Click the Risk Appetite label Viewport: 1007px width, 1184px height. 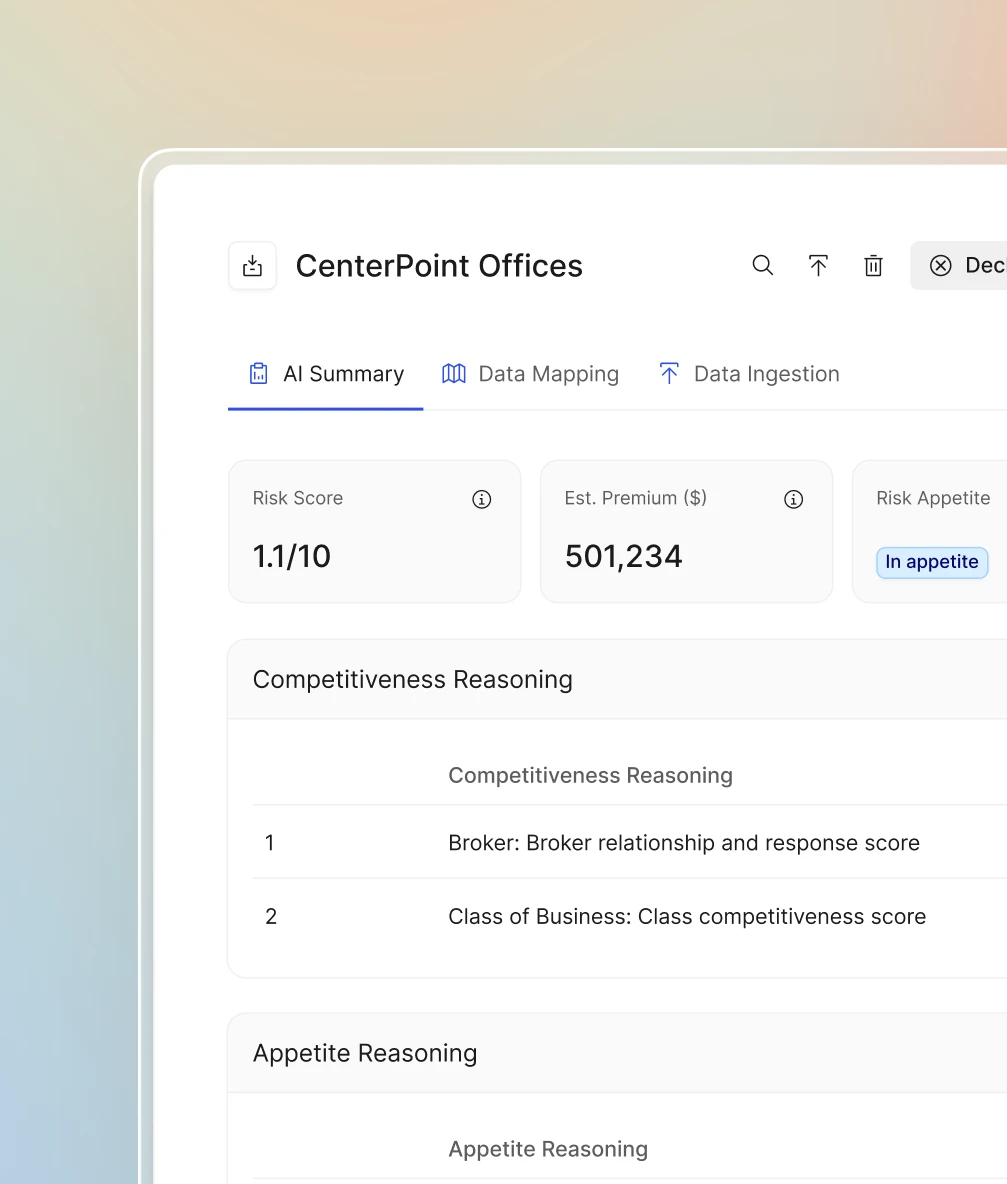tap(933, 498)
